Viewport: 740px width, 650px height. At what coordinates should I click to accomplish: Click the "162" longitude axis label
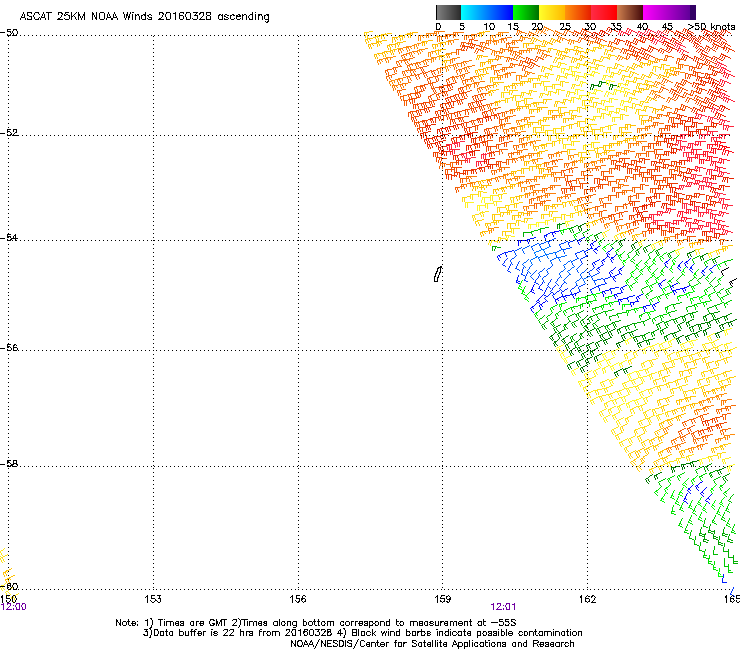point(587,599)
